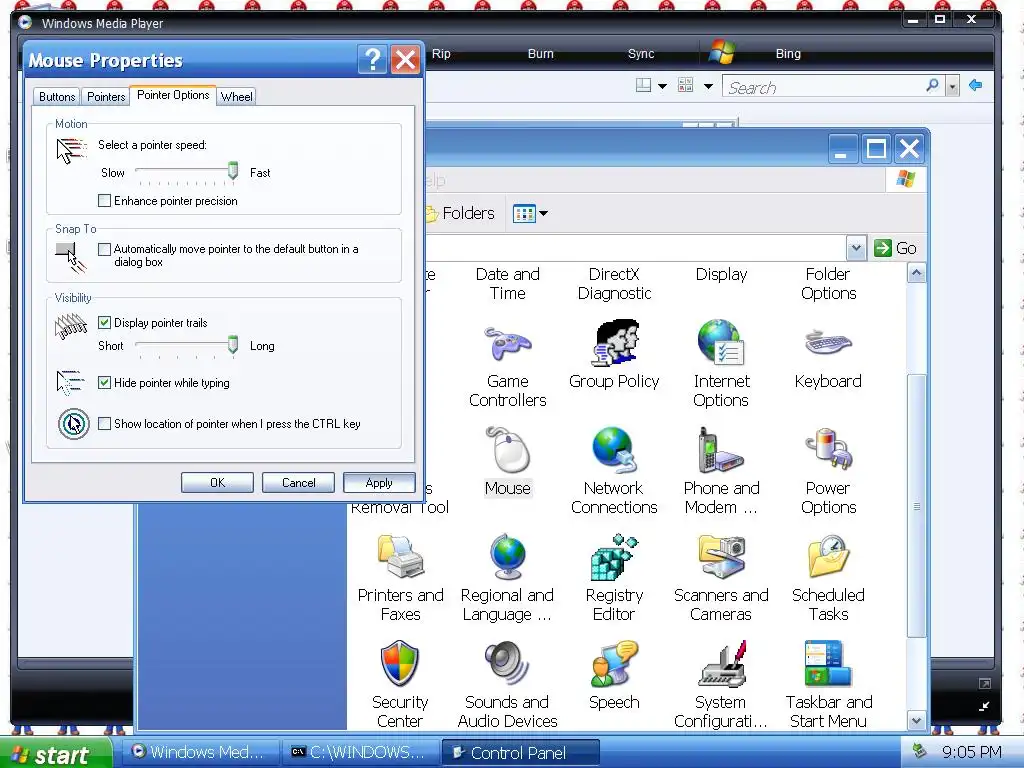Open Sounds and Audio Devices icon
1024x768 pixels.
[x=507, y=664]
